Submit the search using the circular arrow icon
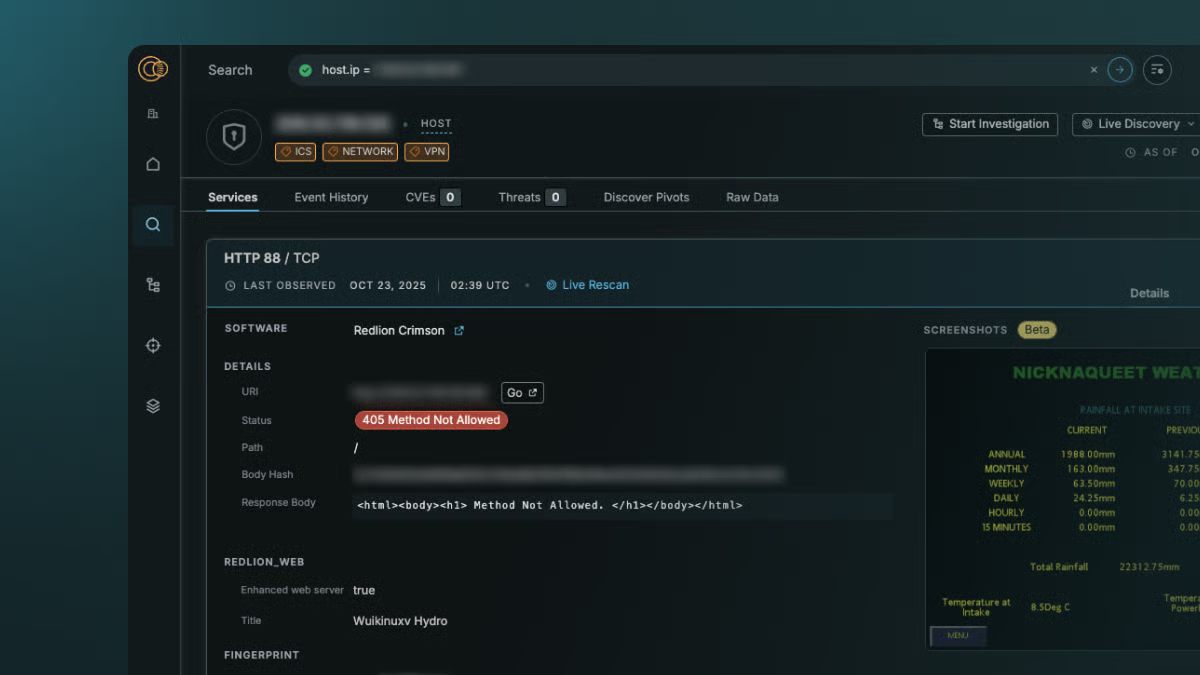This screenshot has width=1200, height=675. click(x=1119, y=69)
